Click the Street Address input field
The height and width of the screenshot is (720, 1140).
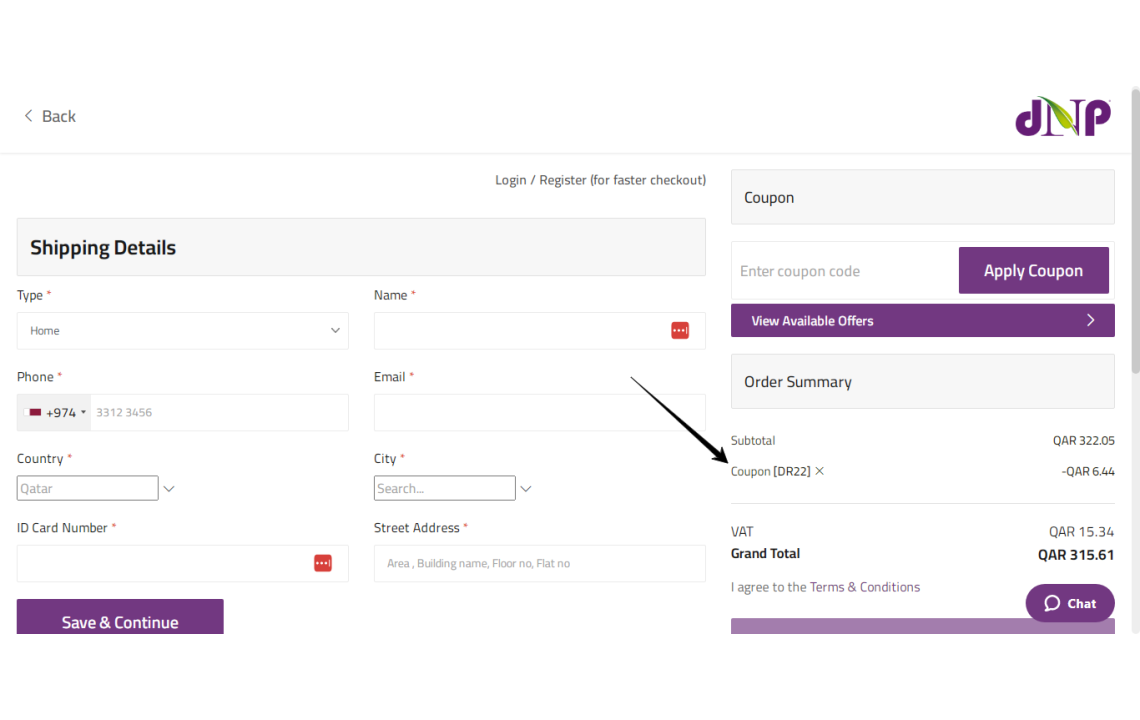(x=539, y=563)
